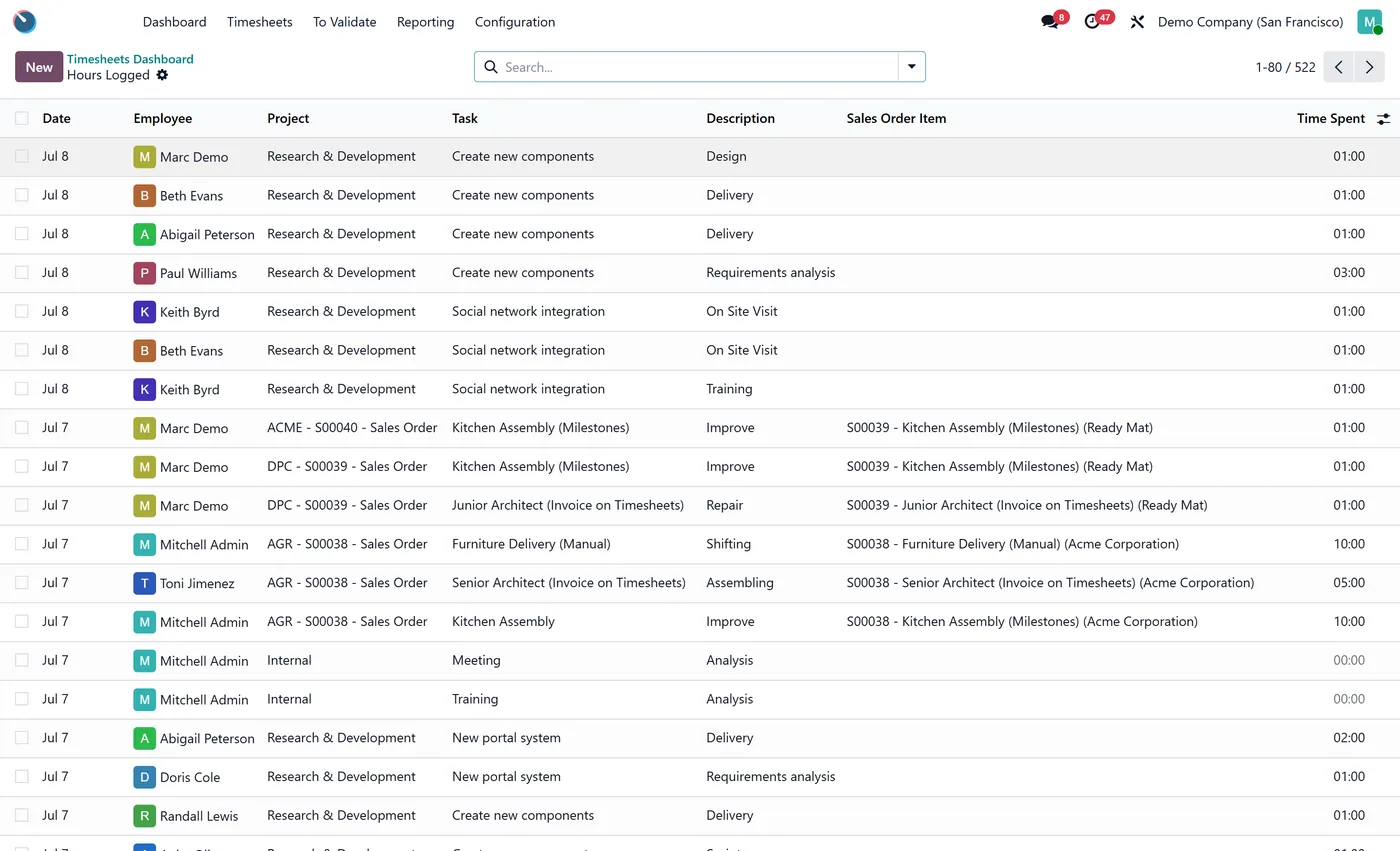Toggle the search options dropdown arrow
Image resolution: width=1400 pixels, height=851 pixels.
912,67
